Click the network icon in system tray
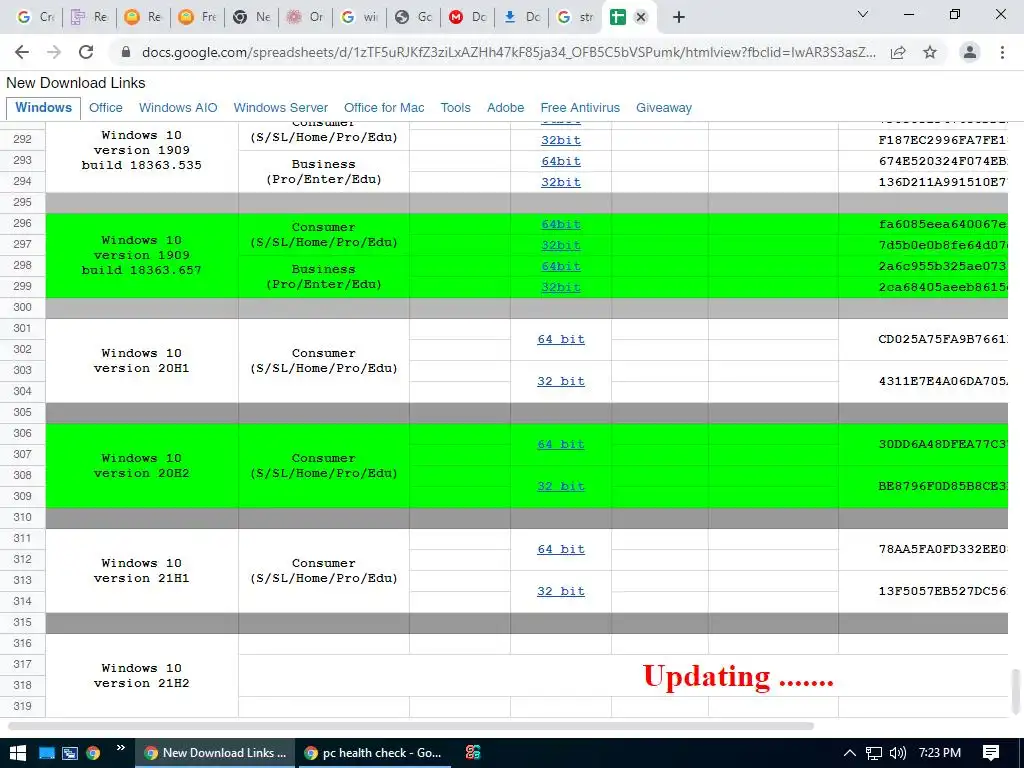1024x768 pixels. 874,753
